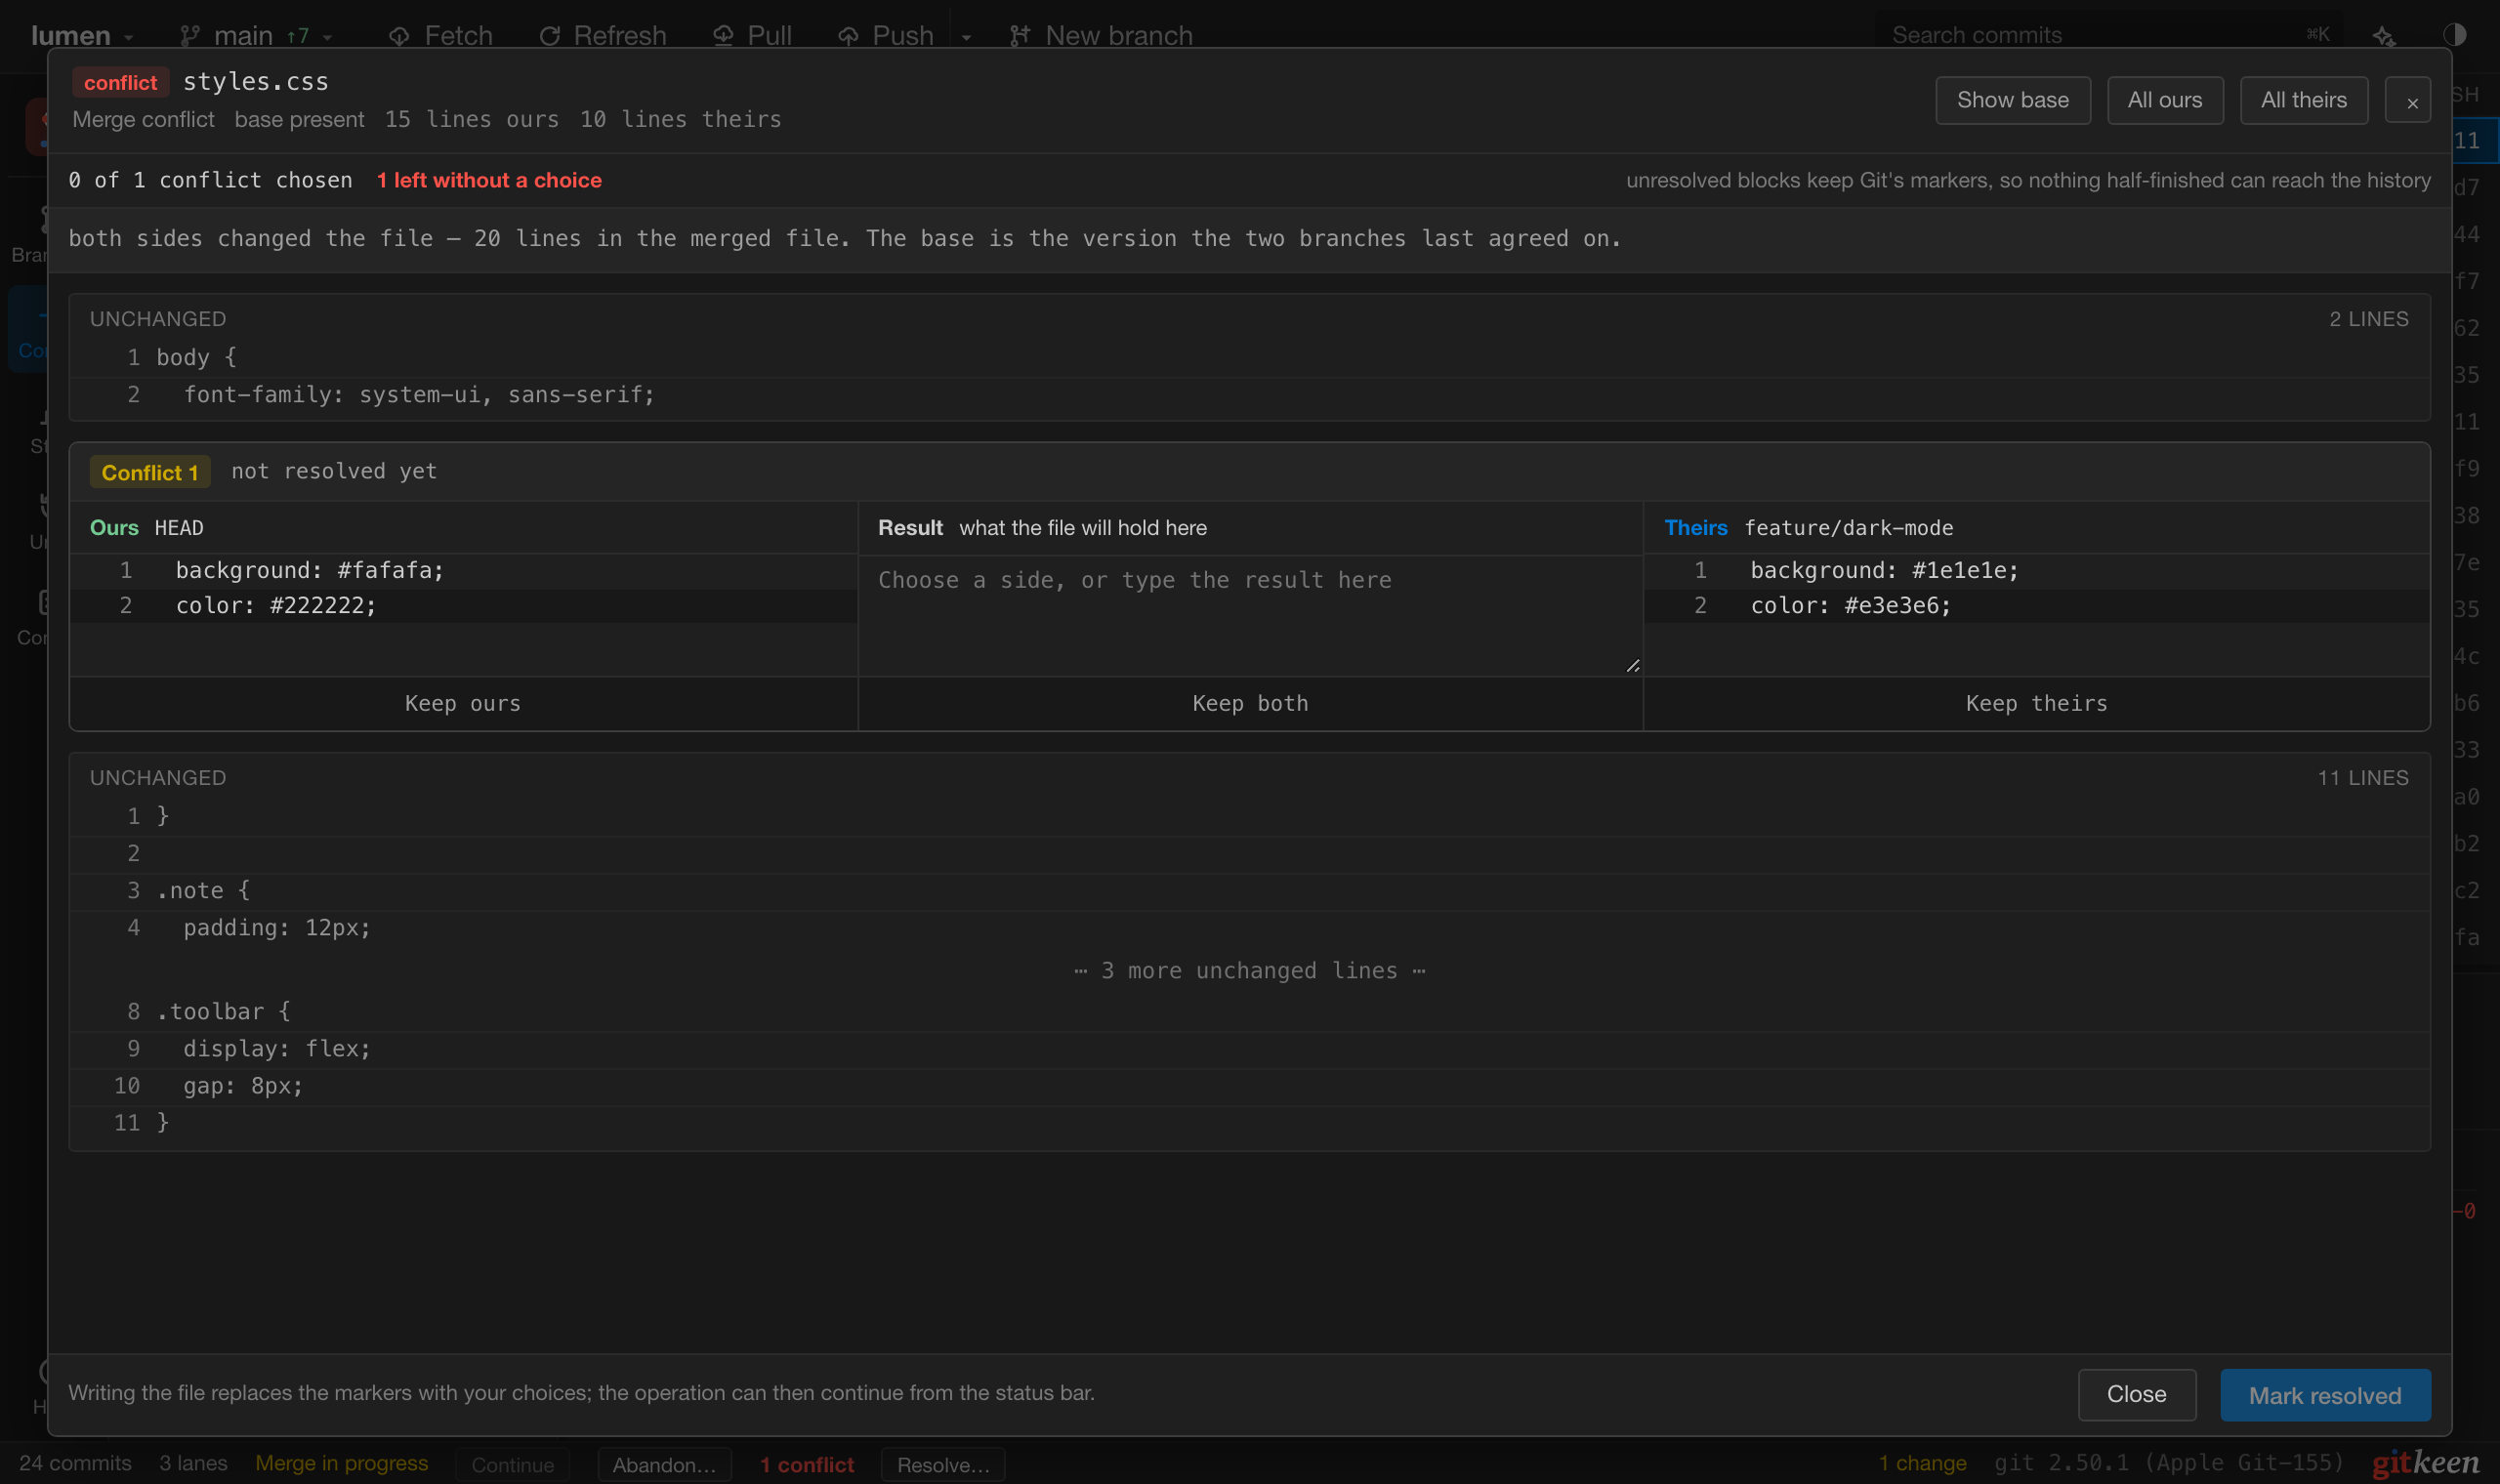Click the Conflict 1 yellow label
This screenshot has width=2500, height=1484.
click(x=150, y=472)
